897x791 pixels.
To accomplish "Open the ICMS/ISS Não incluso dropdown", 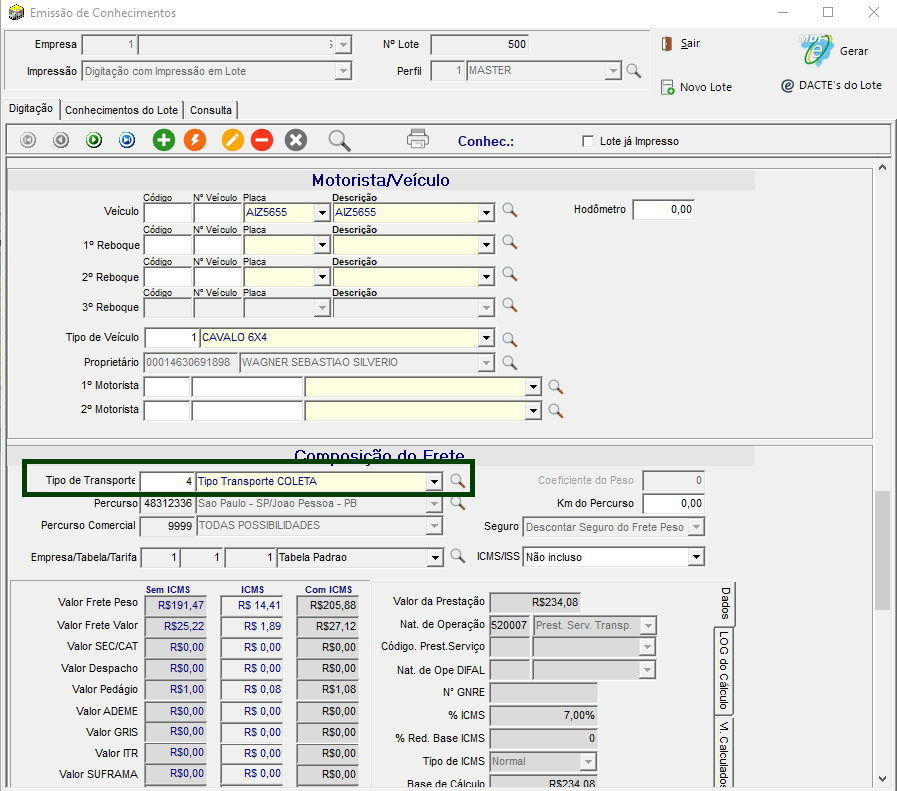I will coord(696,557).
